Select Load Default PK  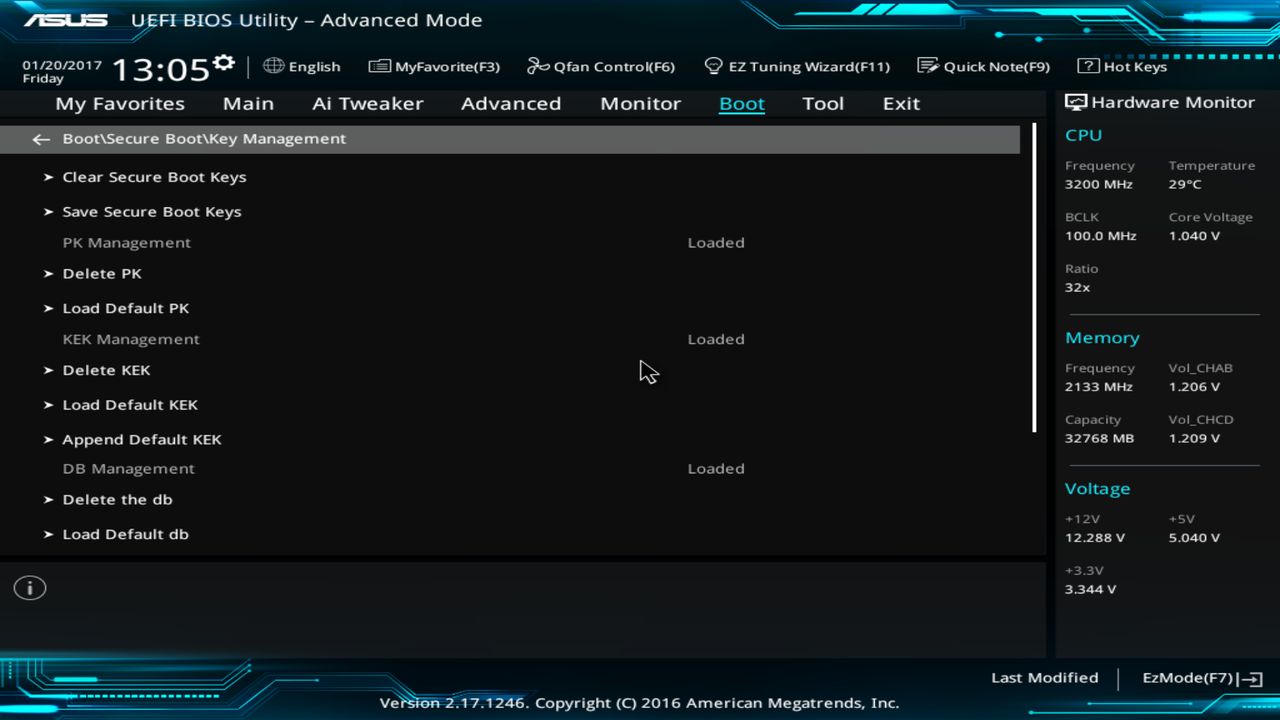pyautogui.click(x=125, y=308)
